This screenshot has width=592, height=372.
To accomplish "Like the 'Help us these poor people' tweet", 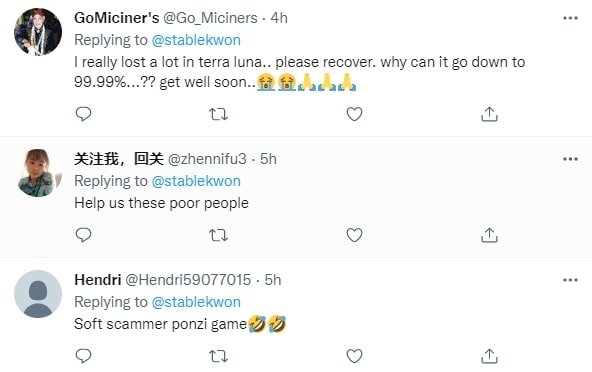I will 354,235.
